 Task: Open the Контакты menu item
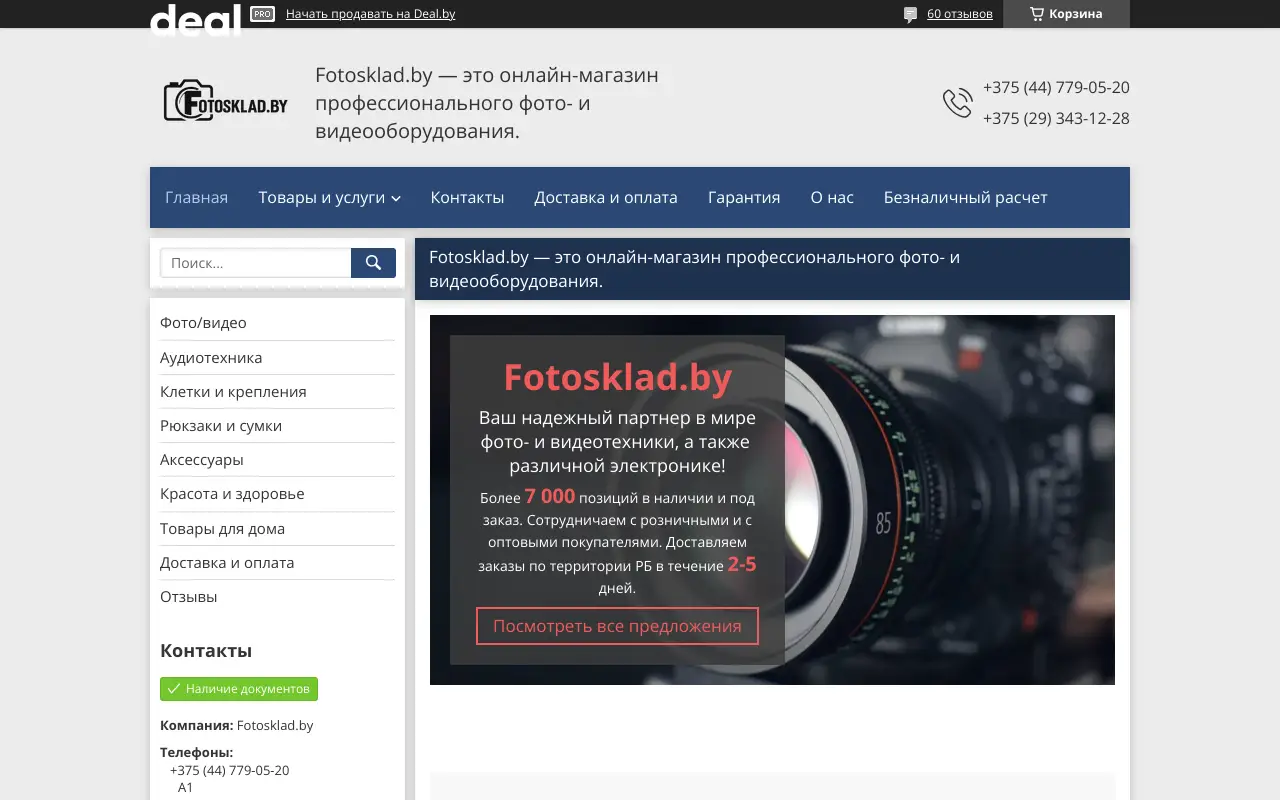467,197
